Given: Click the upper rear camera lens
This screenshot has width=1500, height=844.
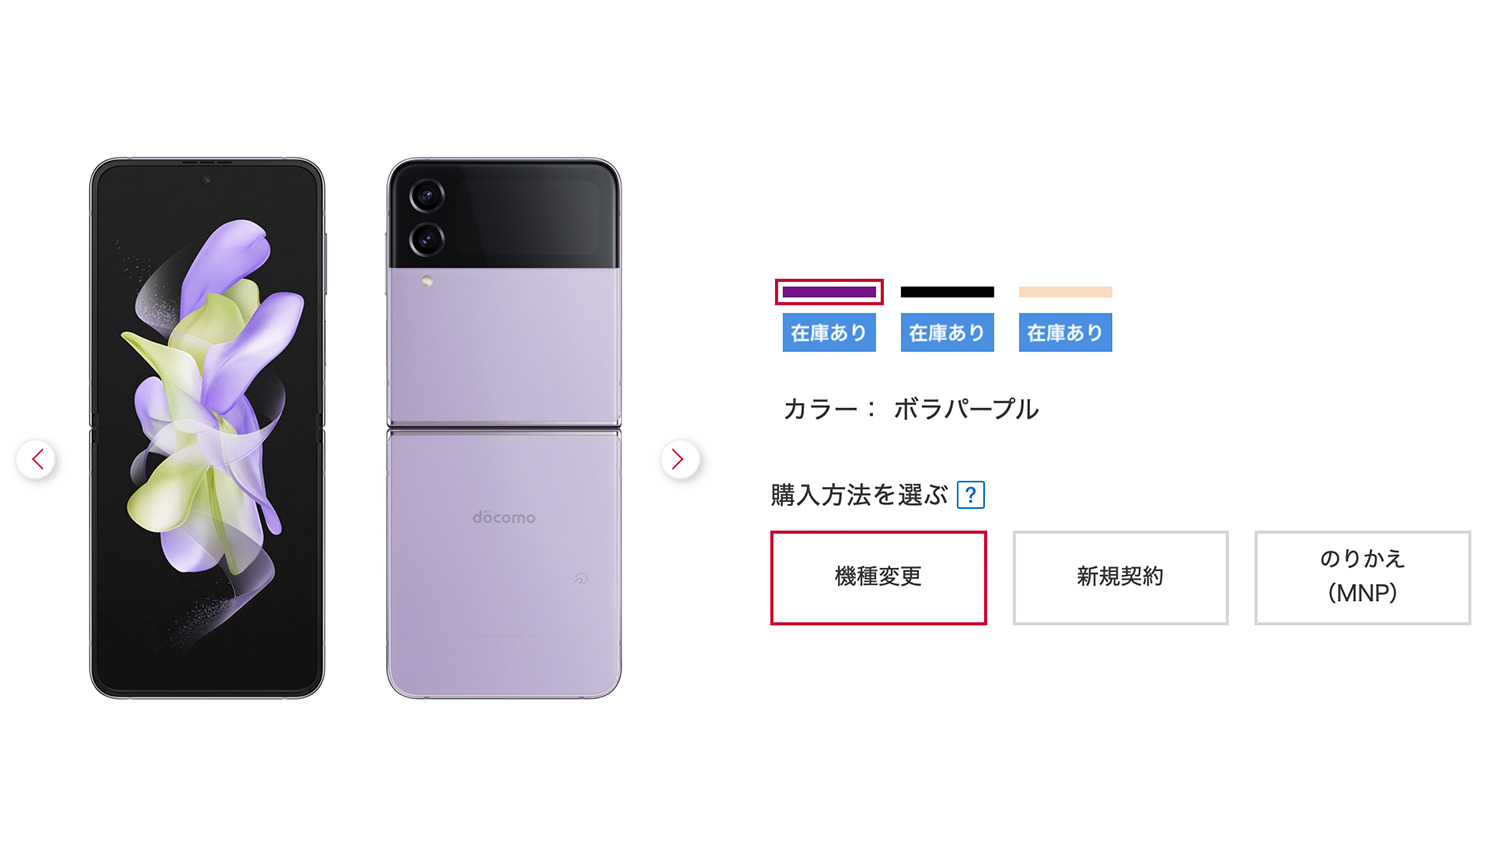Looking at the screenshot, I should 427,195.
